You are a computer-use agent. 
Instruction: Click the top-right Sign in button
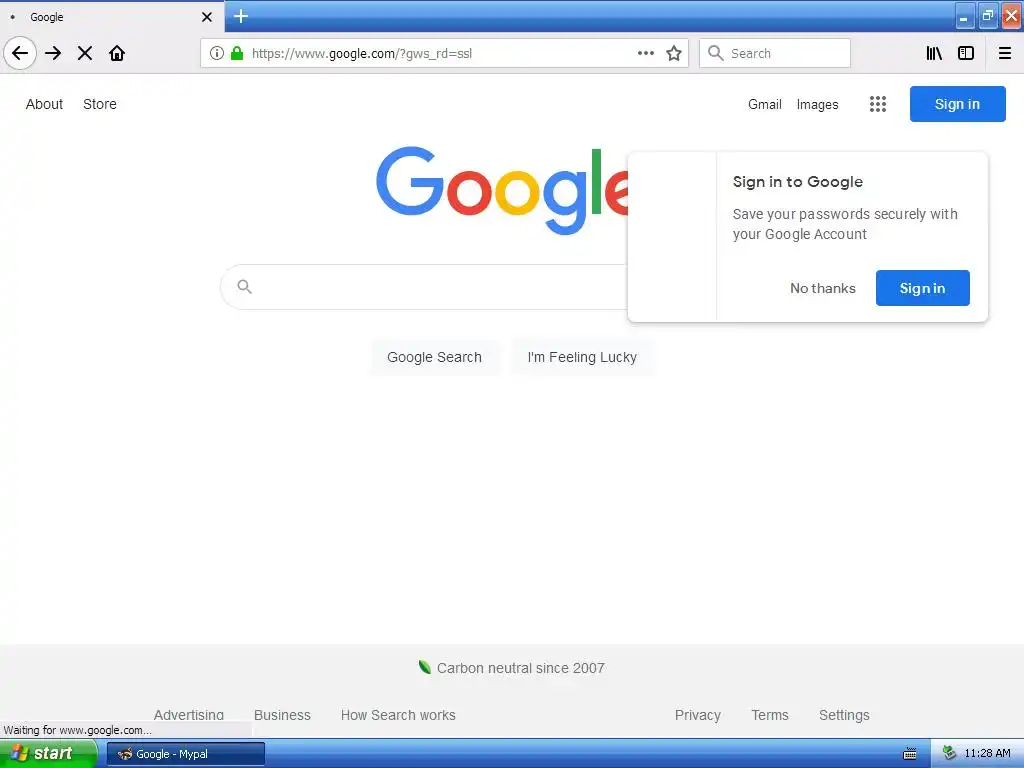point(957,104)
